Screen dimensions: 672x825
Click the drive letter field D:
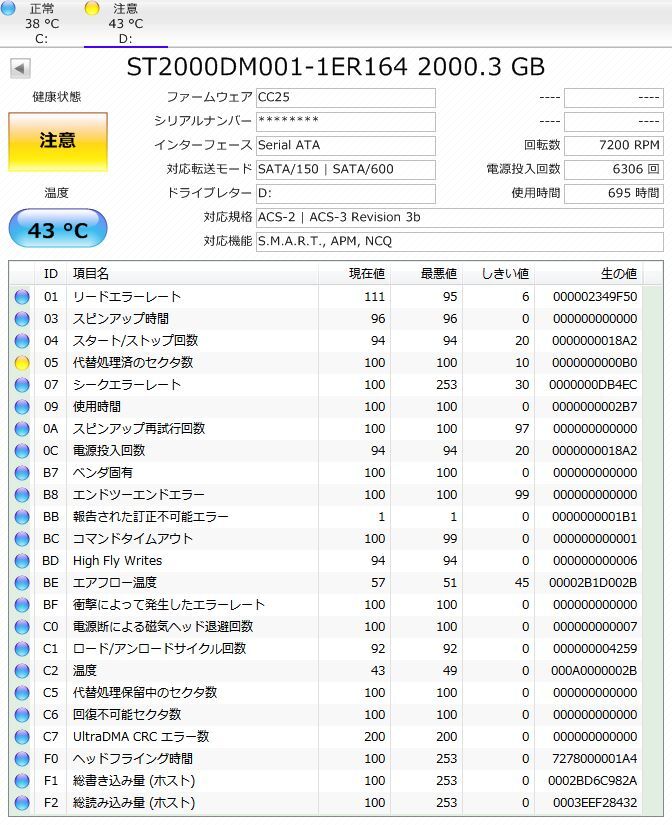coord(346,193)
